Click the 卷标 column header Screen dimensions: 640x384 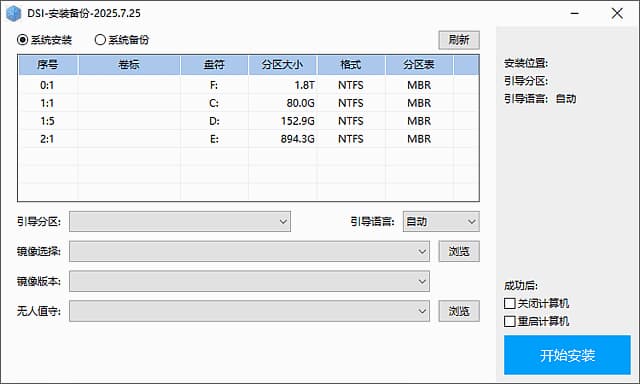[x=129, y=65]
